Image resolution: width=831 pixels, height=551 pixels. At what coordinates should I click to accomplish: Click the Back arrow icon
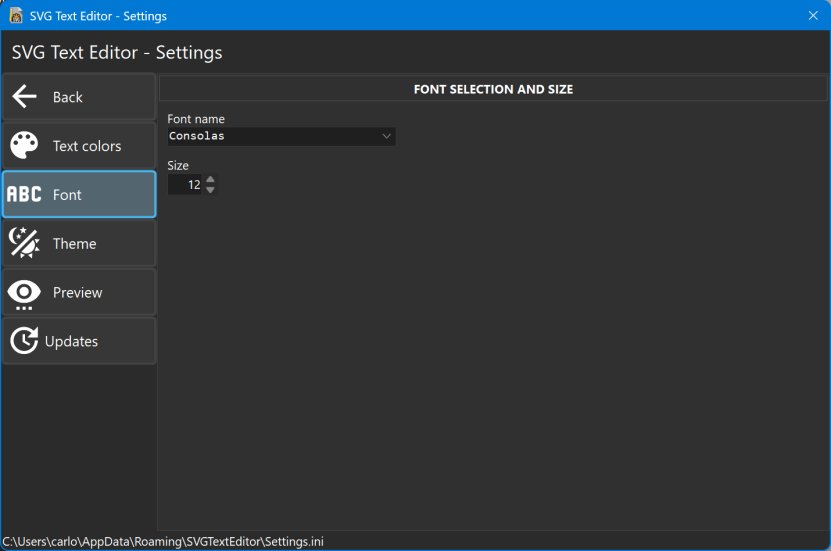(24, 97)
